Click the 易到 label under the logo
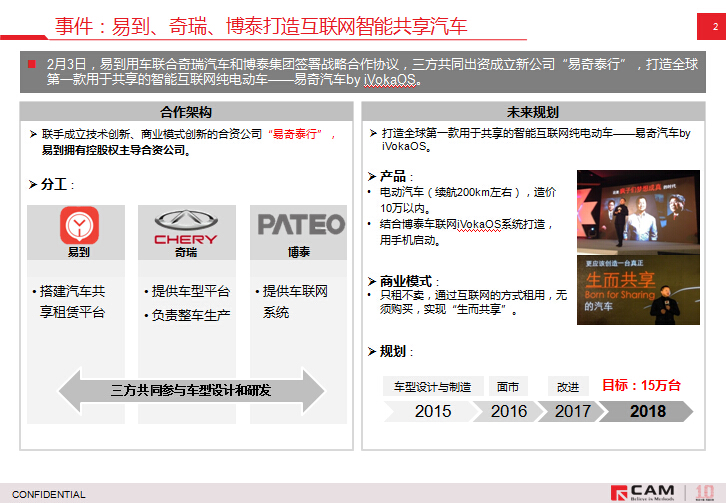This screenshot has width=726, height=503. (x=79, y=252)
